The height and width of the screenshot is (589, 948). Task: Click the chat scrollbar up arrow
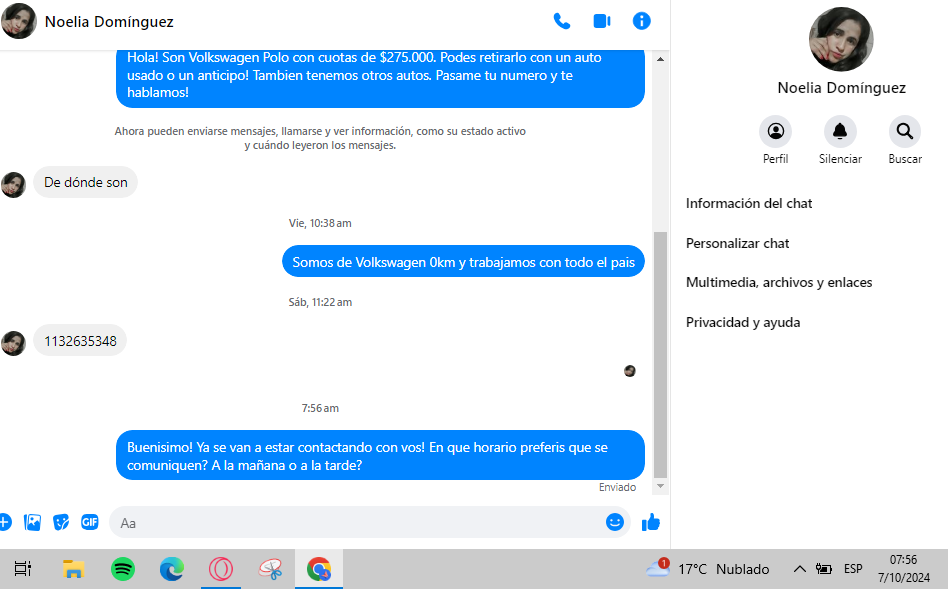click(x=660, y=59)
